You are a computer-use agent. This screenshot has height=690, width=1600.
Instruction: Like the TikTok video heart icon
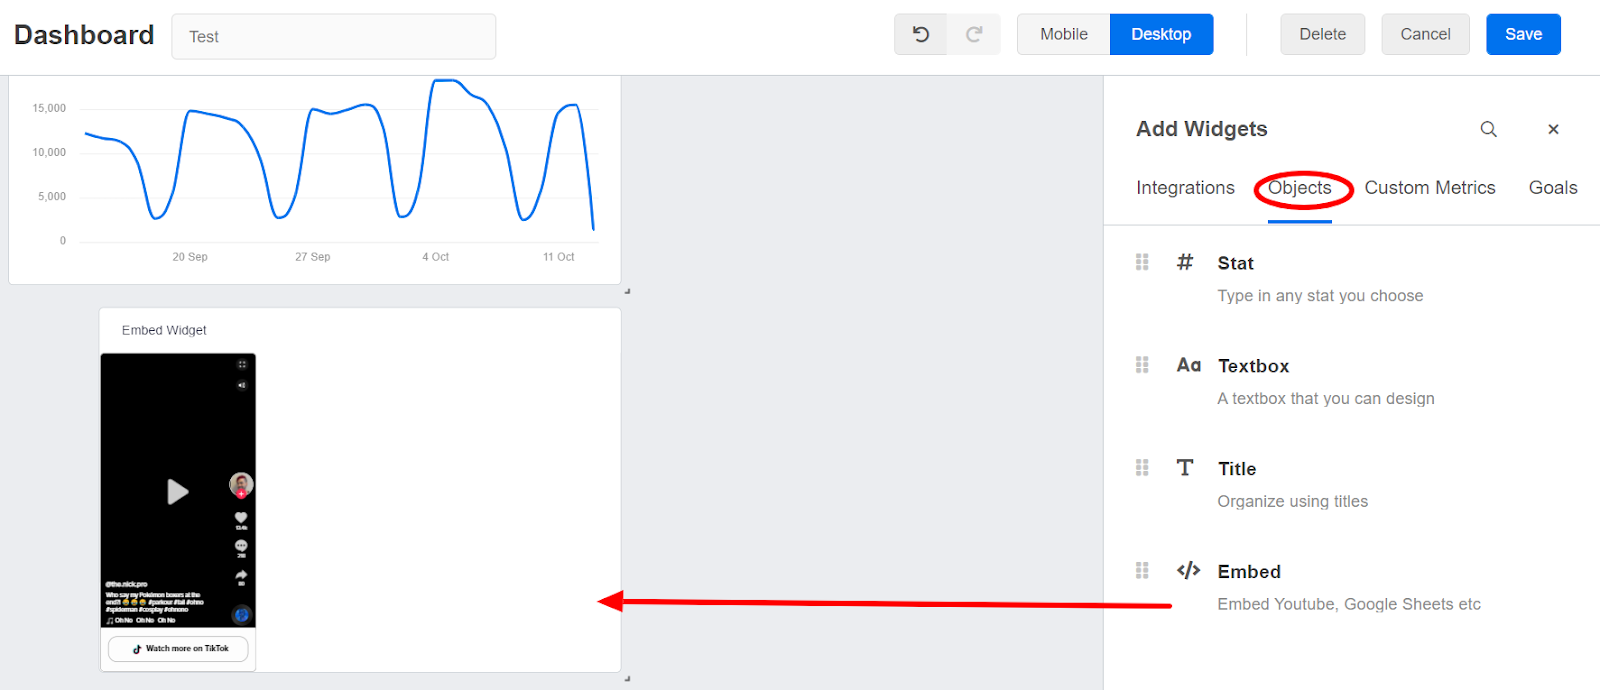coord(240,516)
